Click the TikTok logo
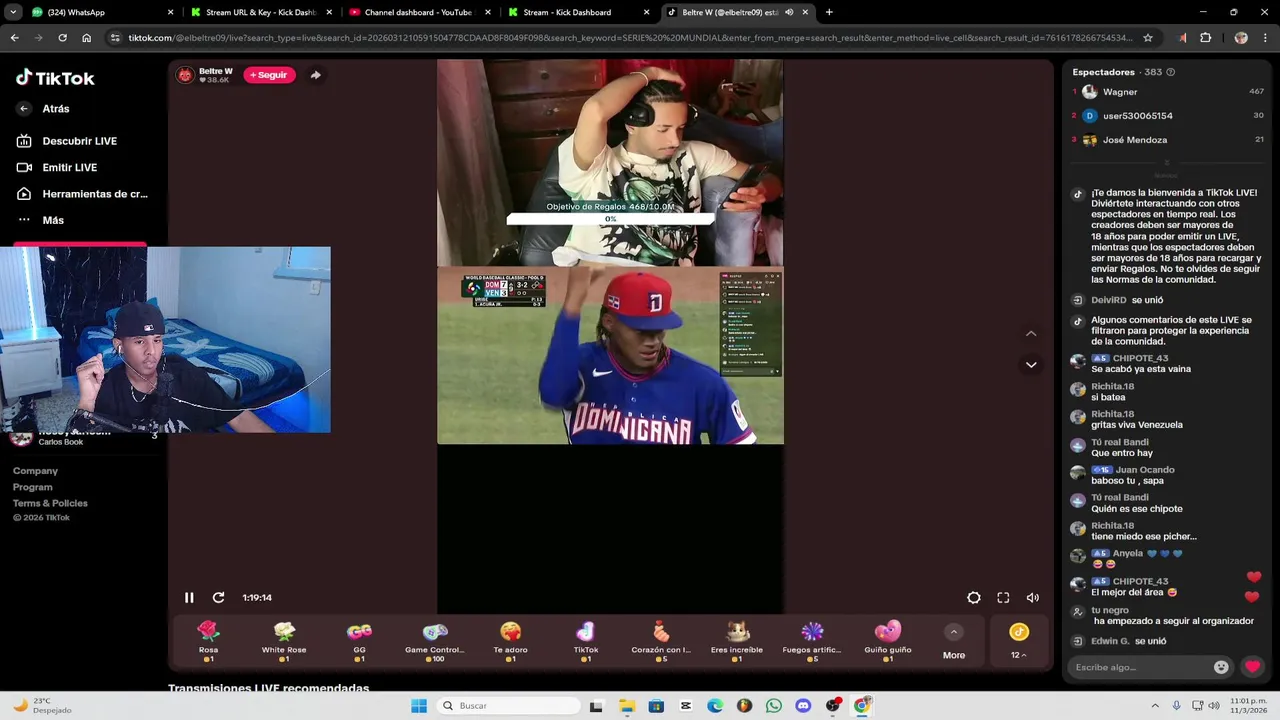 [x=55, y=78]
